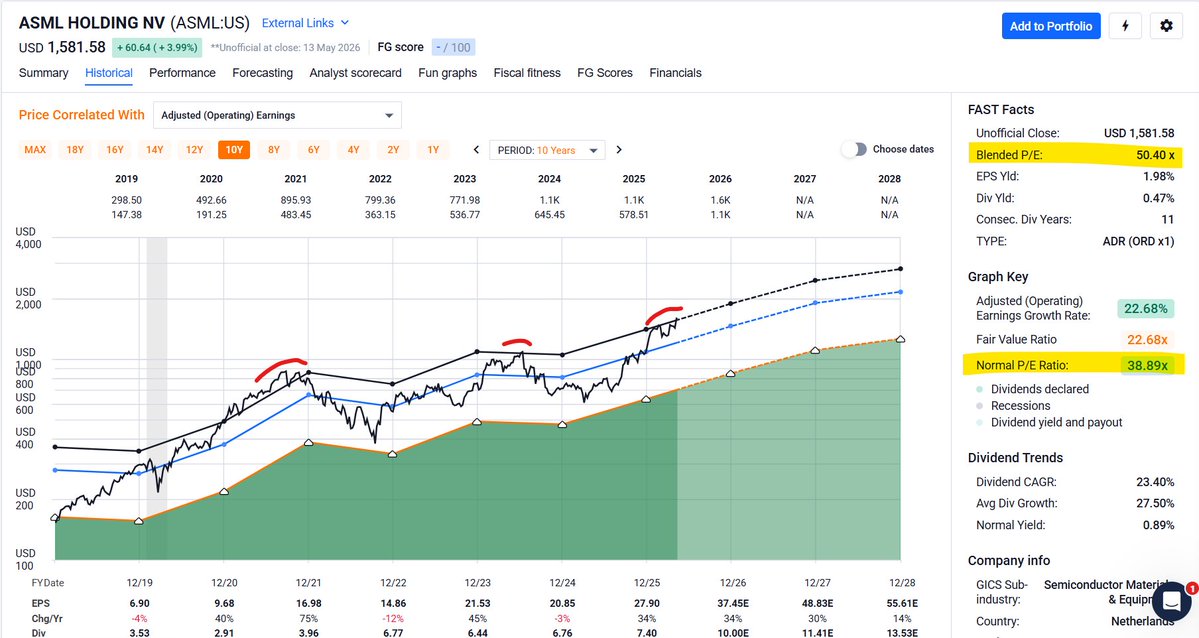Click the Div Yld 0.47% value
The width and height of the screenshot is (1199, 638).
1158,197
